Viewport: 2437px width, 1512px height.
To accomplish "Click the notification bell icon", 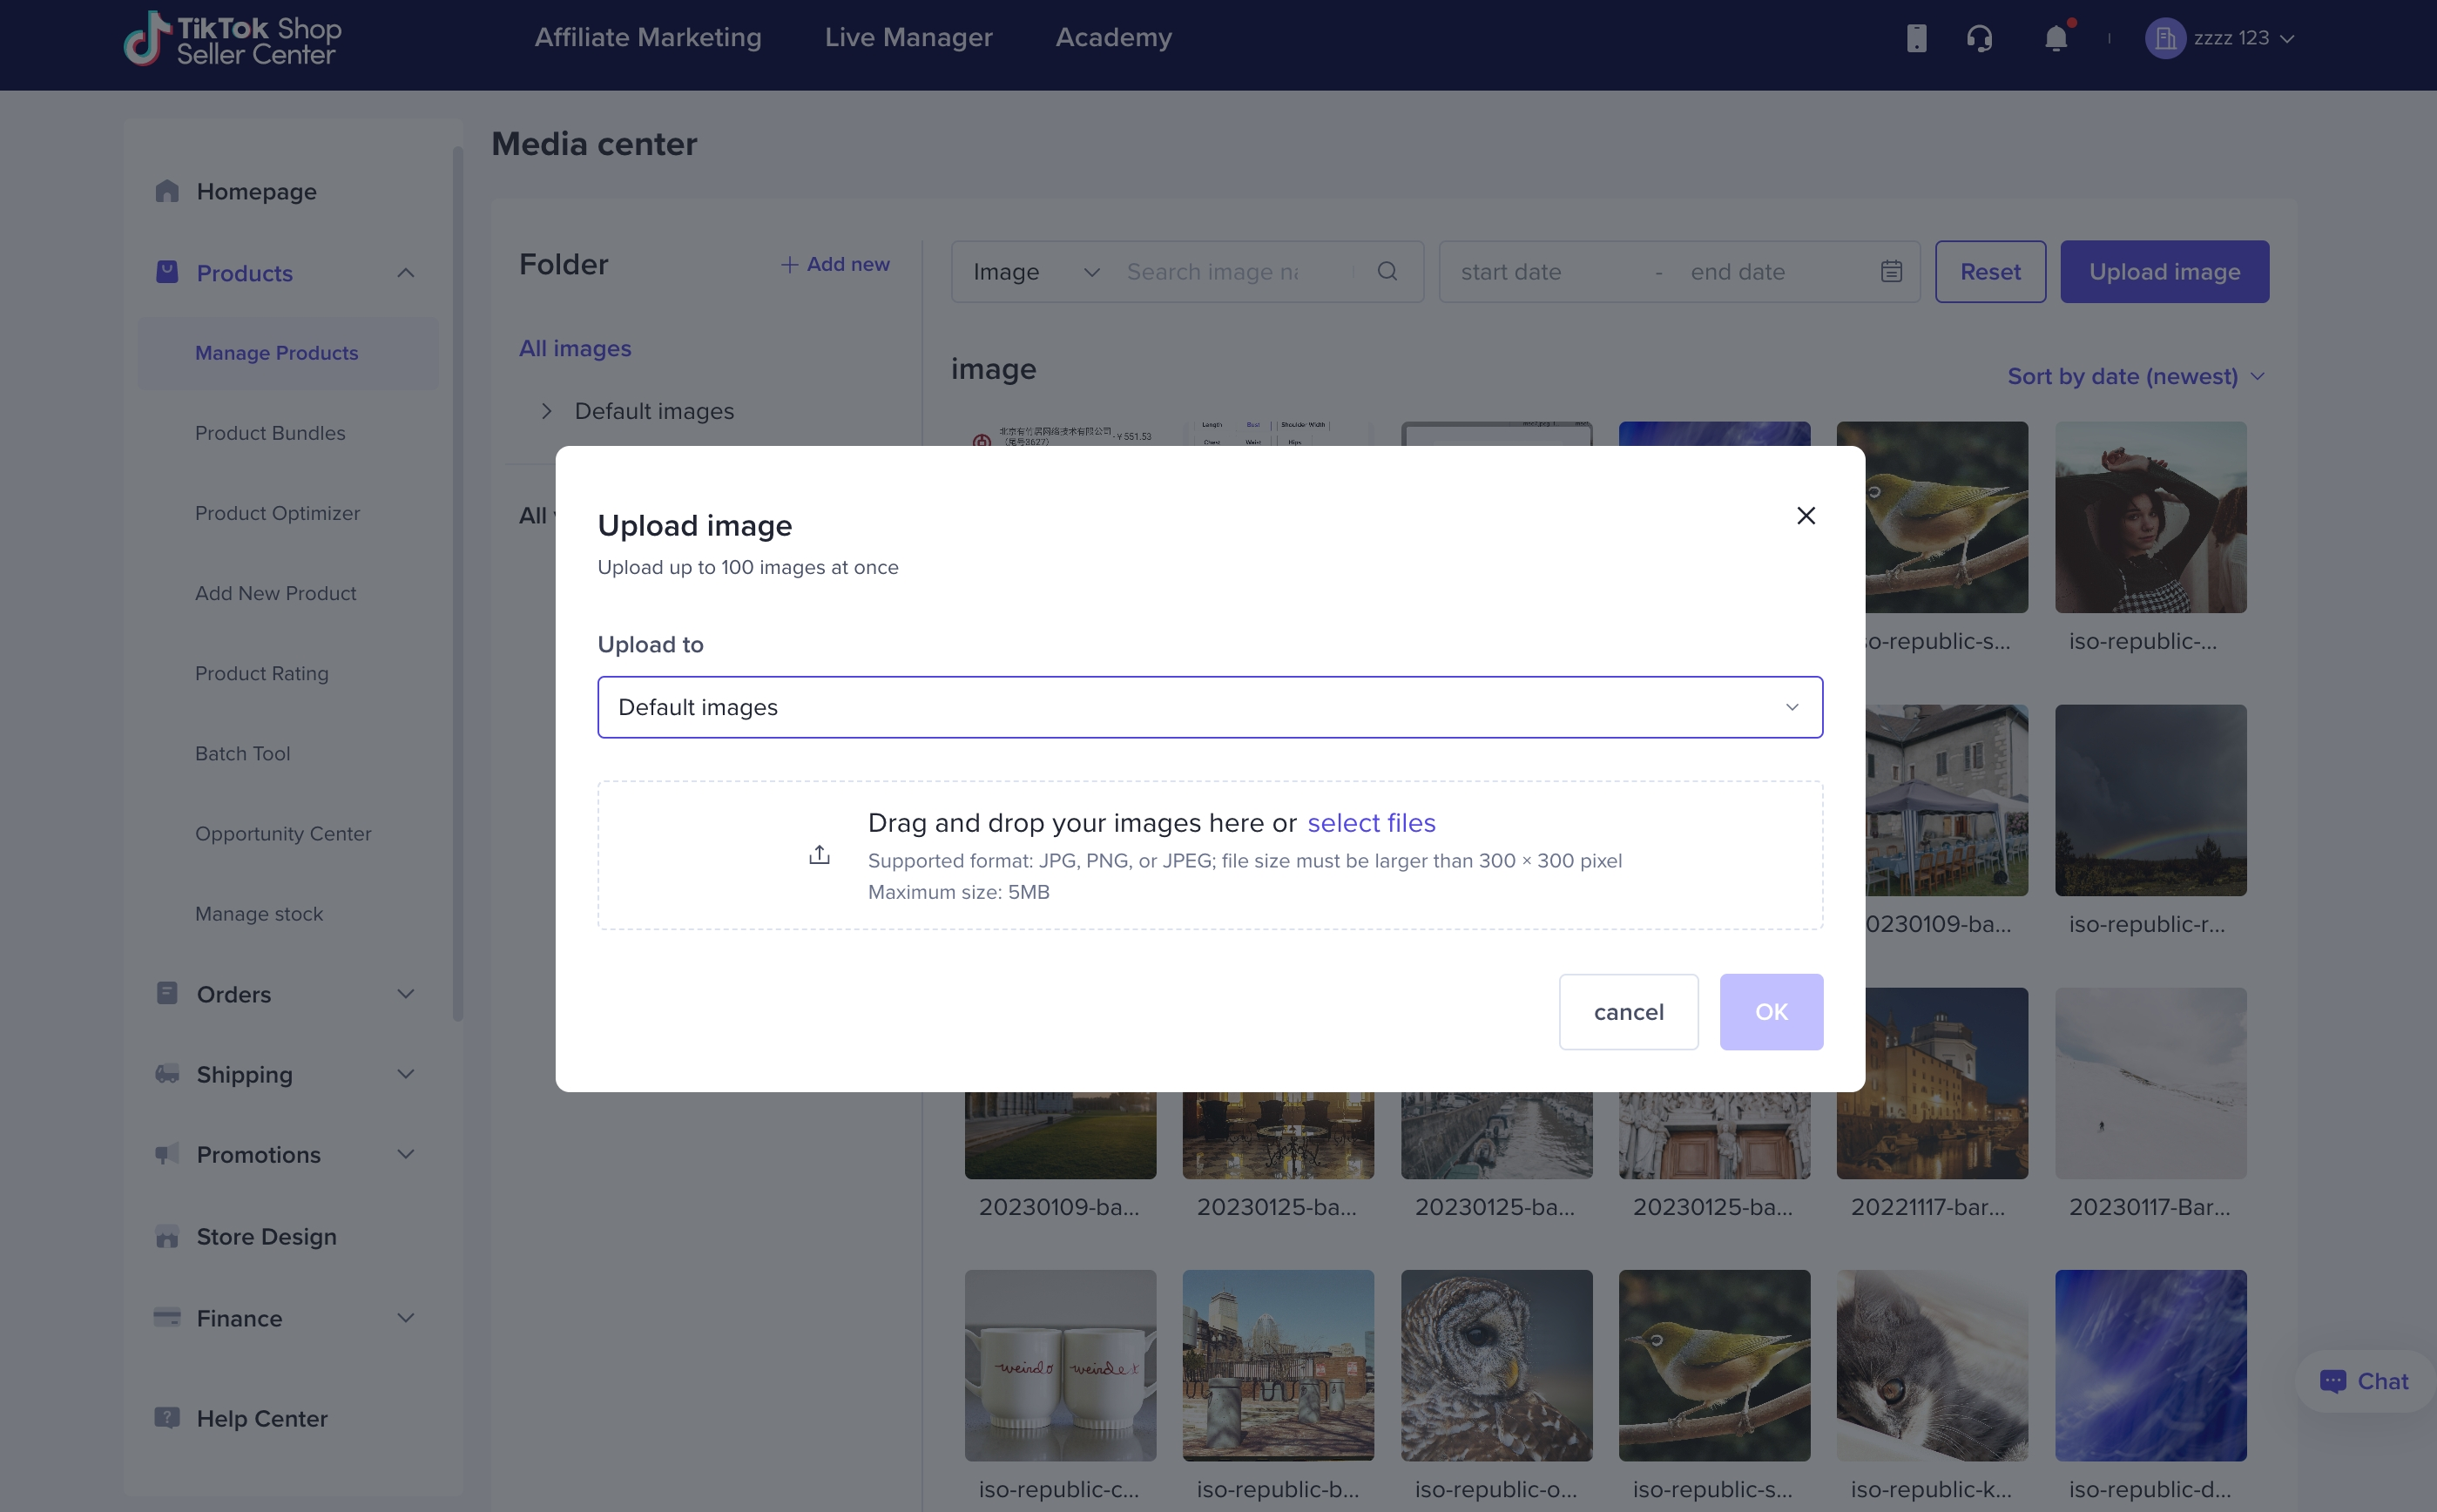I will (x=2055, y=39).
